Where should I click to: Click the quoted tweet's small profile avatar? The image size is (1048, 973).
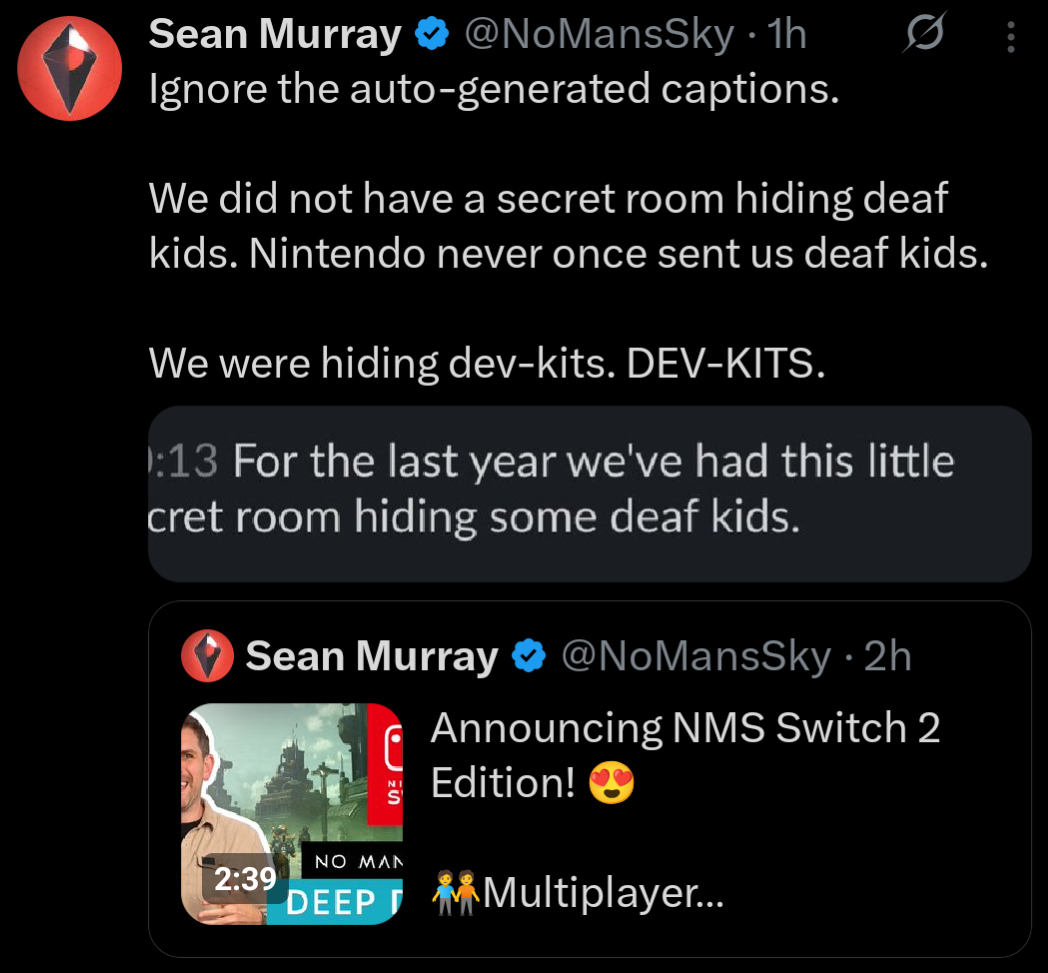coord(207,657)
